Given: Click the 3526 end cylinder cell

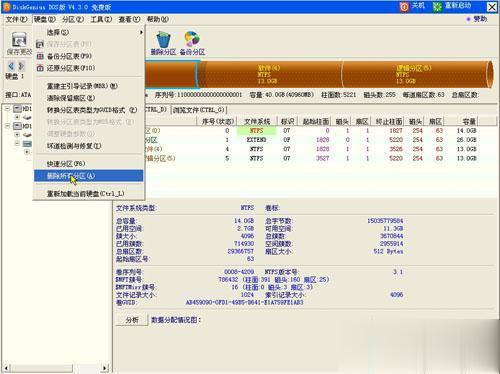Looking at the screenshot, I should tap(396, 149).
